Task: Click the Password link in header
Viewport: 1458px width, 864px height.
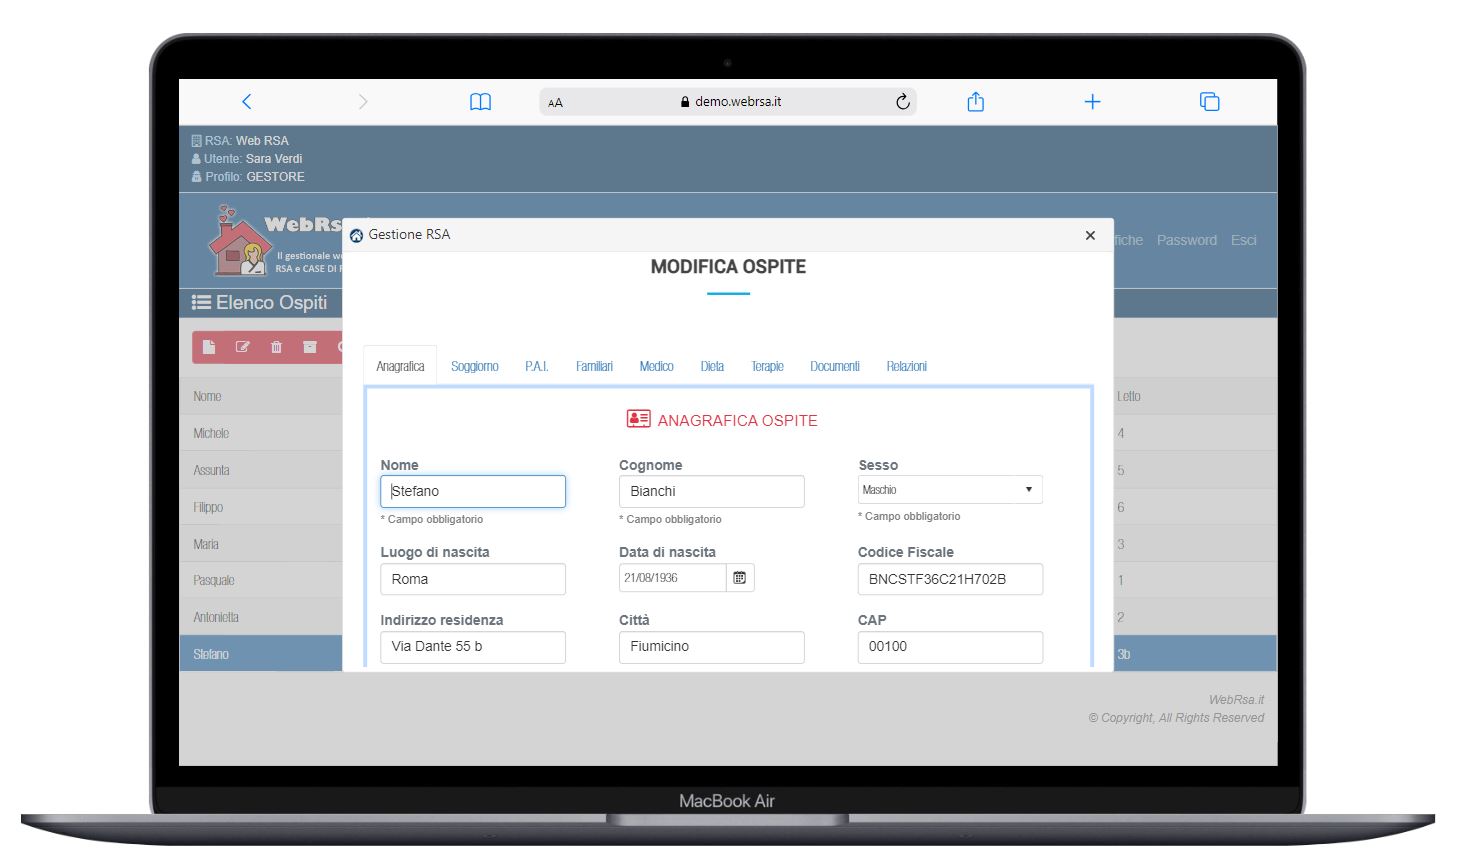Action: (1186, 241)
